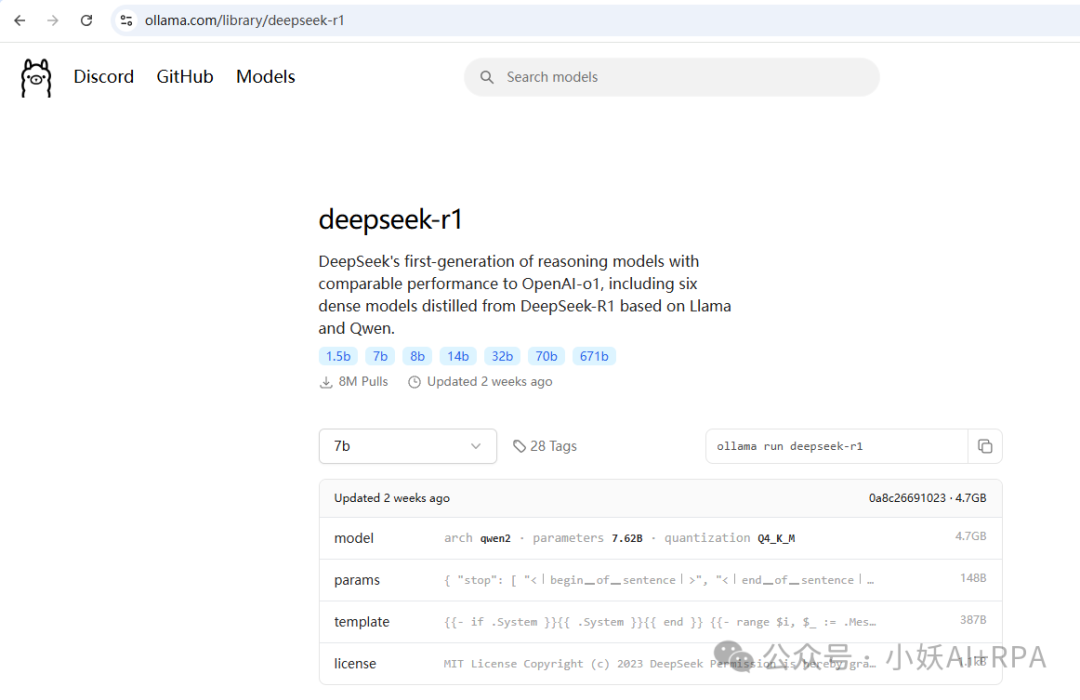Focus the Search models field
The height and width of the screenshot is (700, 1080).
point(672,77)
